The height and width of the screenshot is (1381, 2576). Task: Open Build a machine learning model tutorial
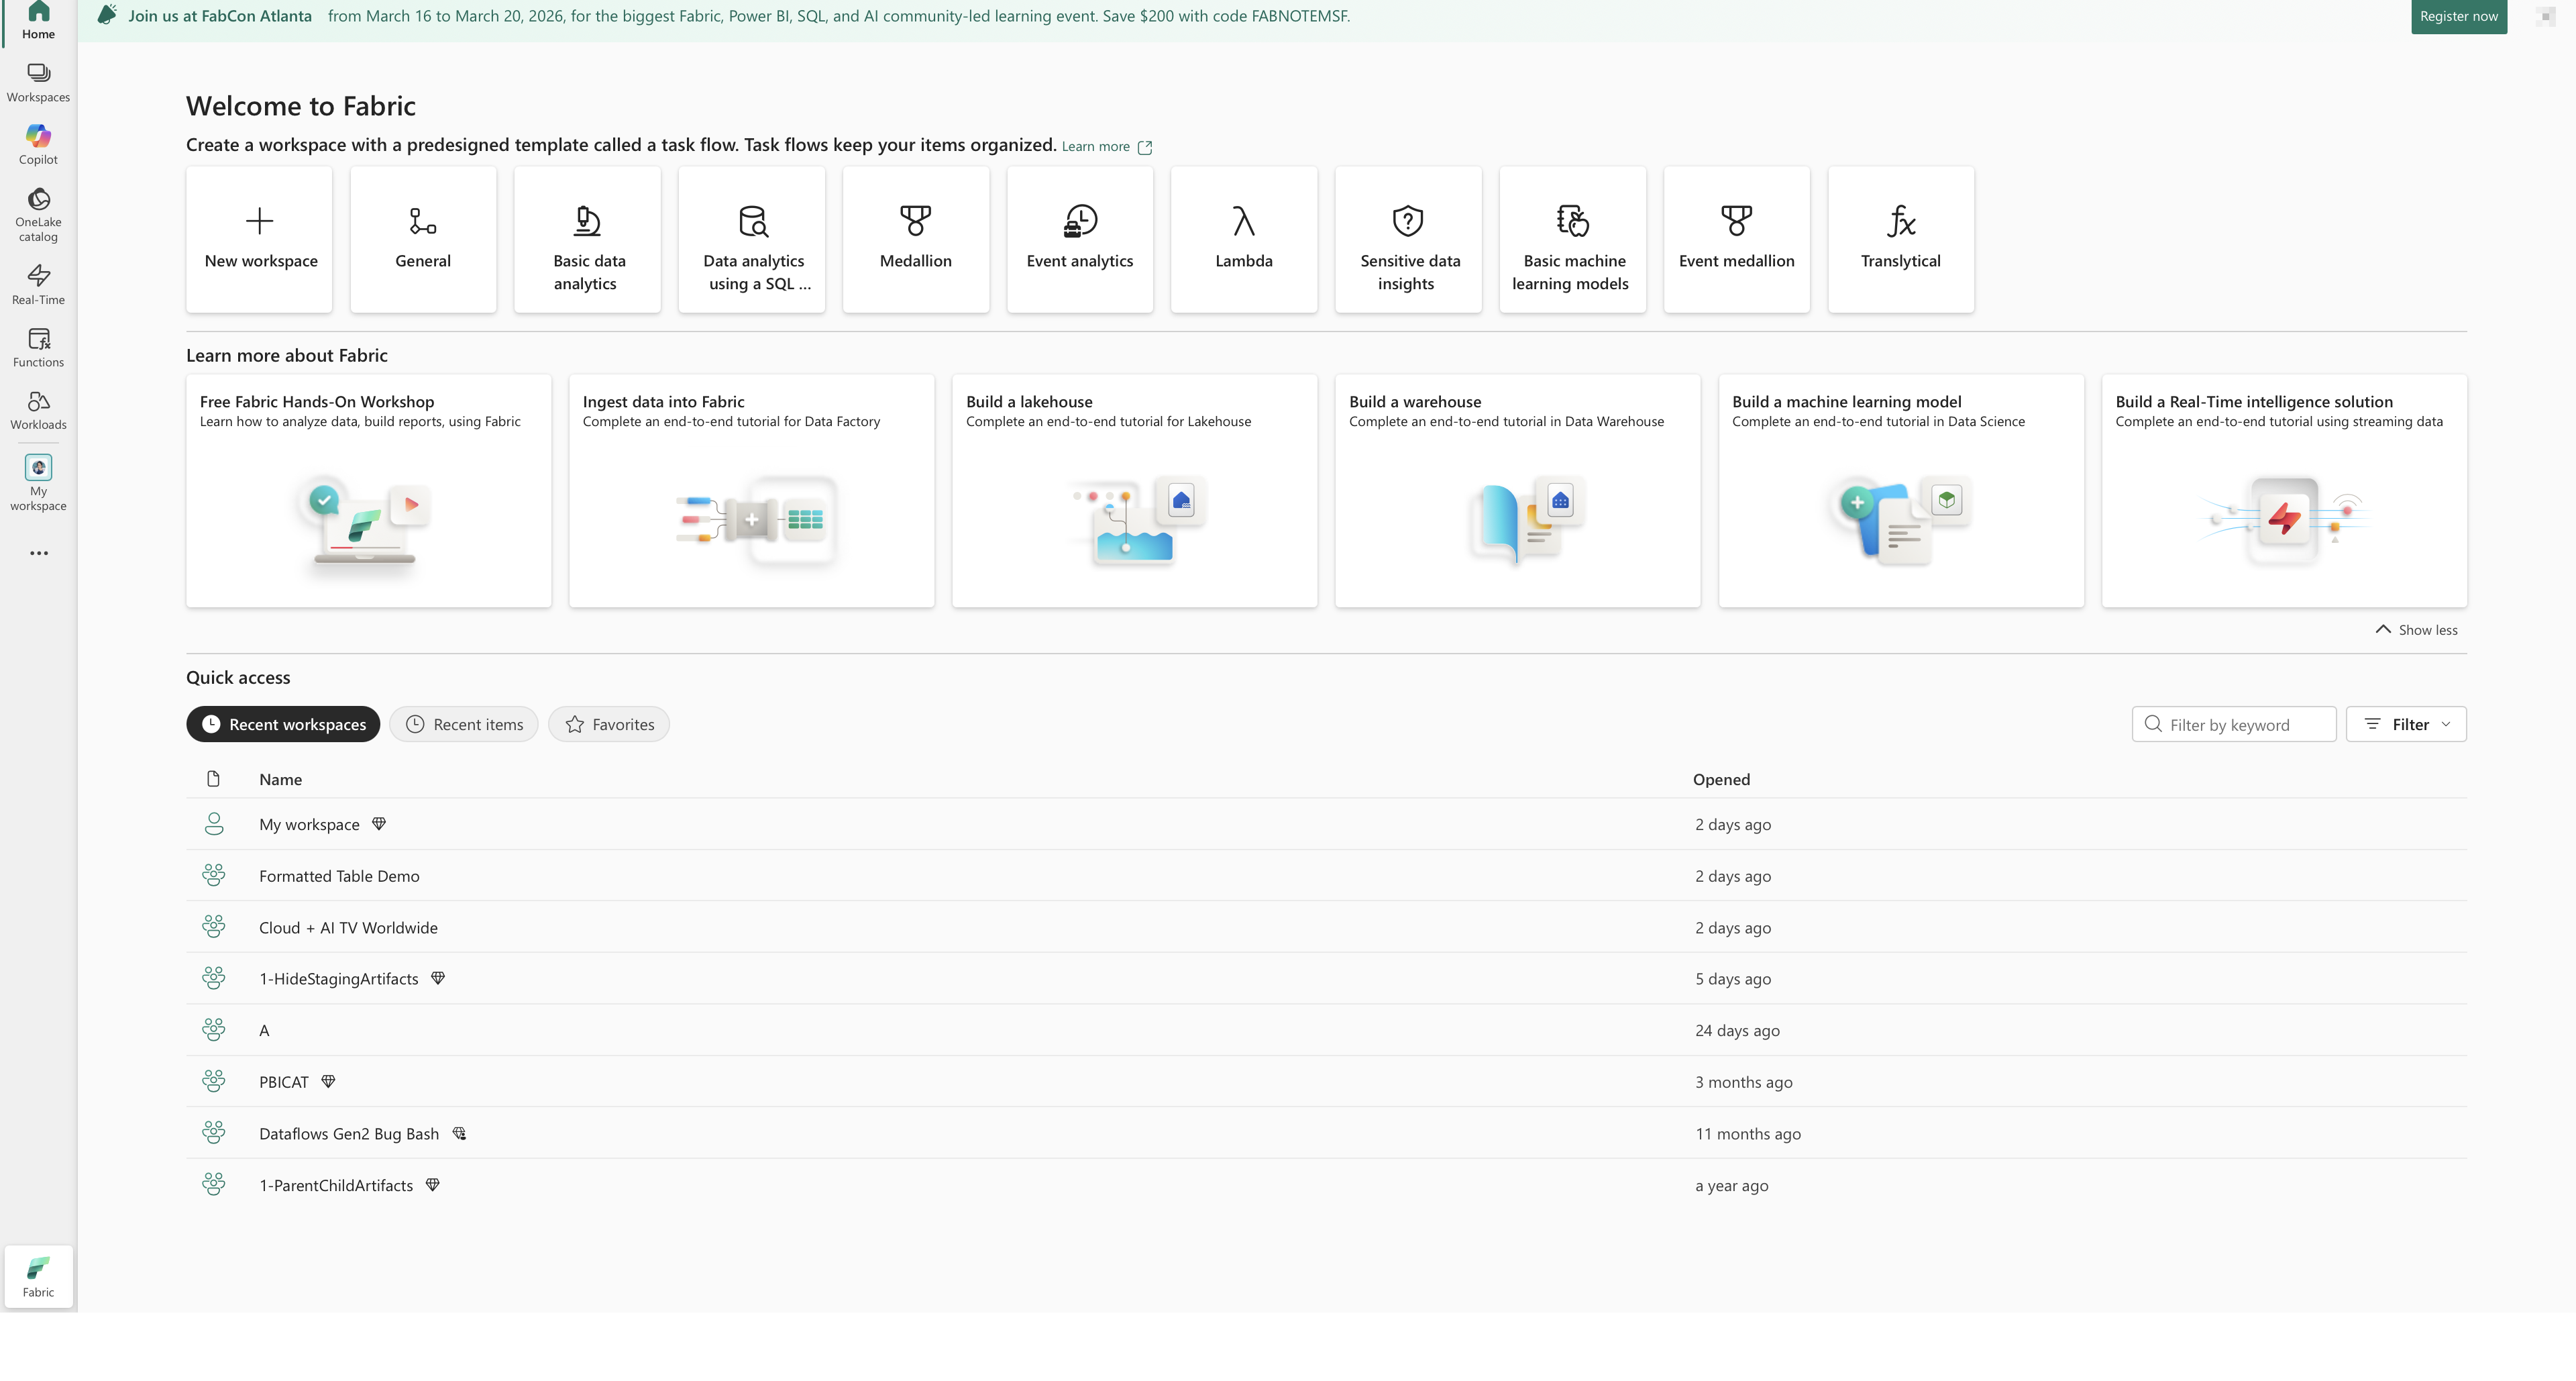pos(1901,491)
